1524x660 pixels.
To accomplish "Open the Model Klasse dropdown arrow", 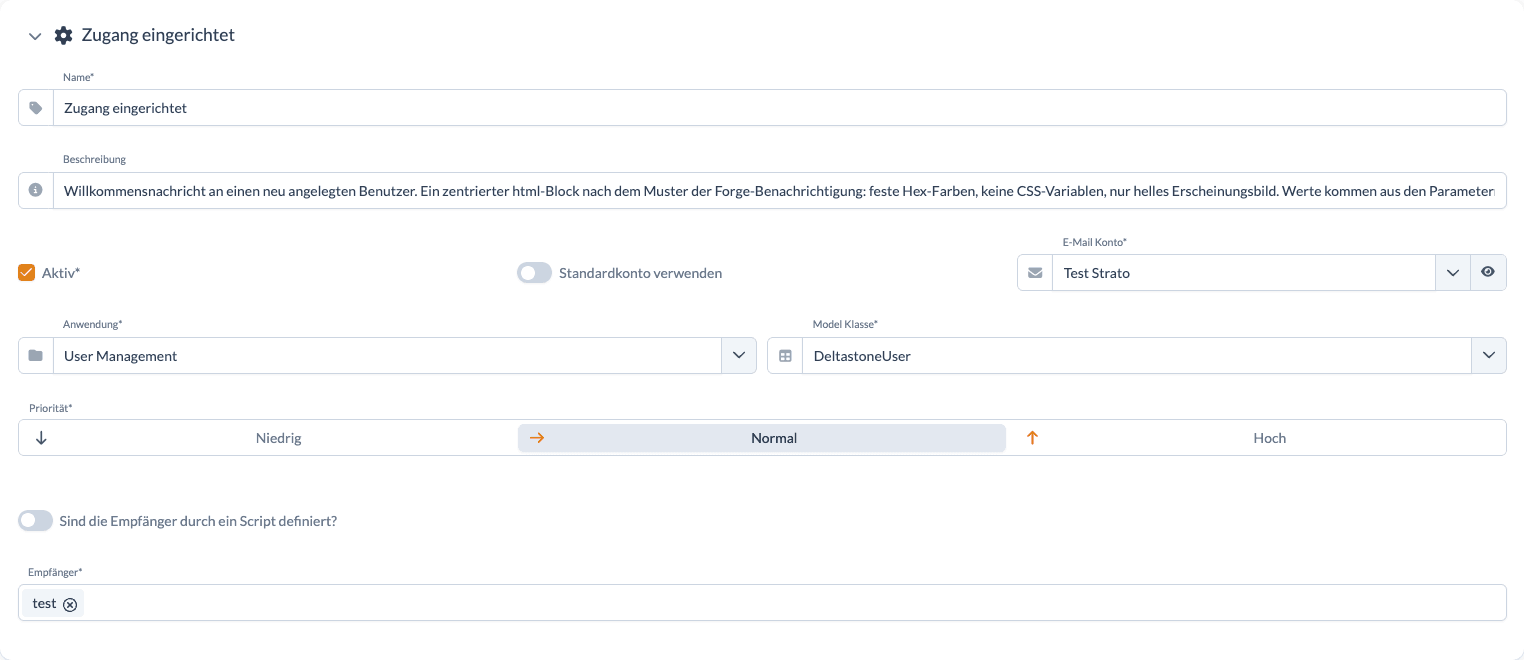I will [x=1489, y=356].
